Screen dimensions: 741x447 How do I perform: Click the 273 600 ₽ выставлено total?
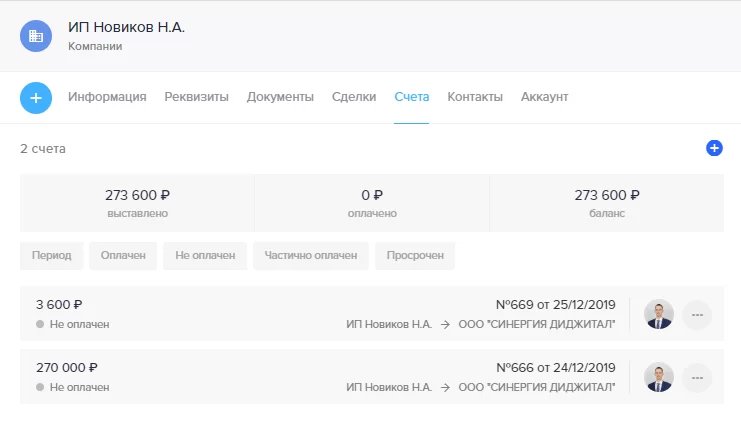pyautogui.click(x=137, y=203)
